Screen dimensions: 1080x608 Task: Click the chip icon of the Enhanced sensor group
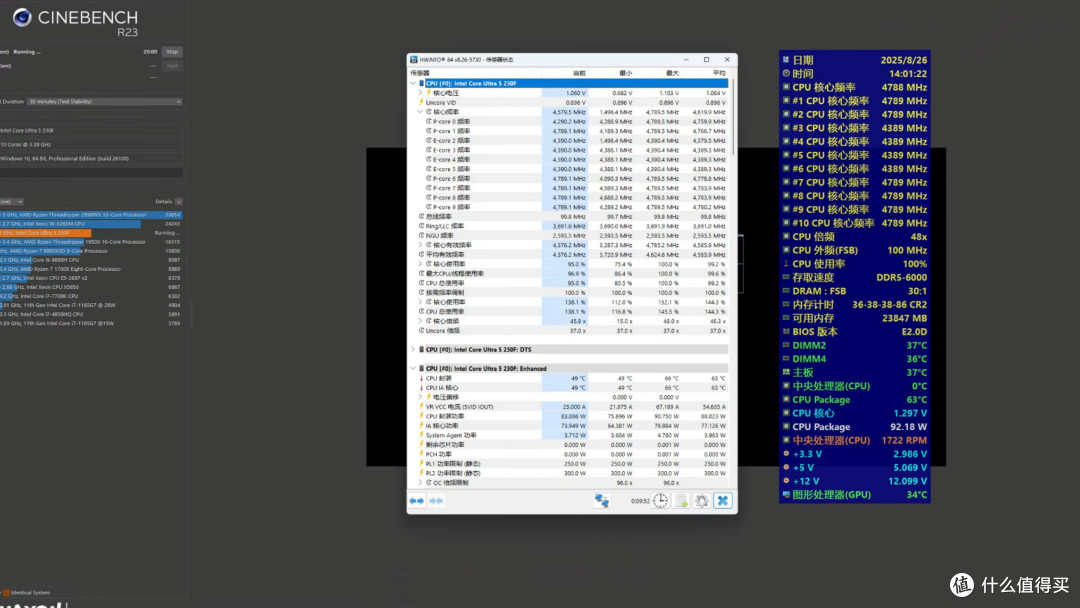[422, 368]
